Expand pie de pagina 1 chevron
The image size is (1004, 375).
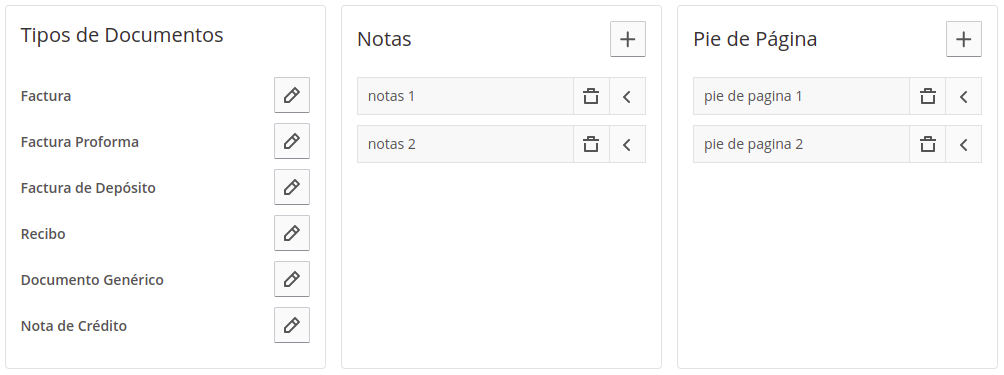[964, 97]
